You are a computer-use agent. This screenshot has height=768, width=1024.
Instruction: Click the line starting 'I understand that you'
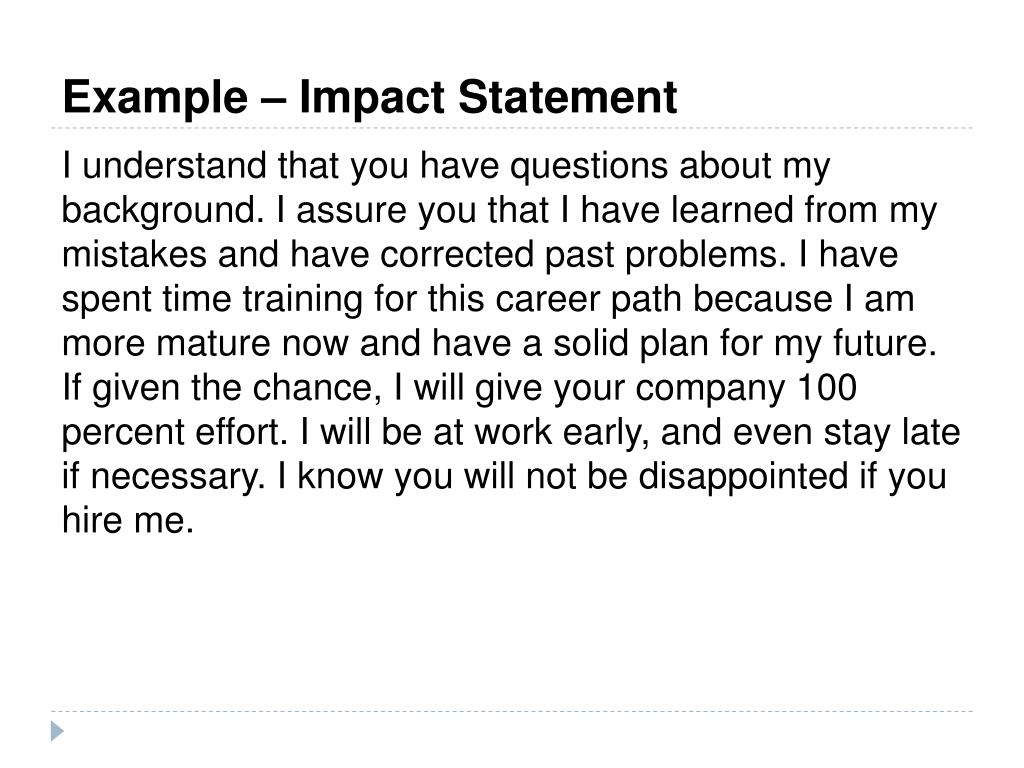pyautogui.click(x=446, y=166)
